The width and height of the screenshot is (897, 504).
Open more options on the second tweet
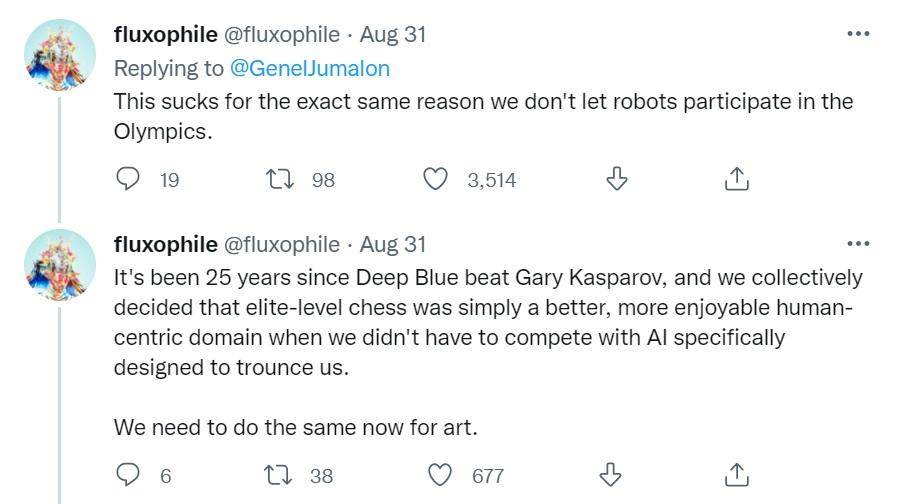point(858,244)
